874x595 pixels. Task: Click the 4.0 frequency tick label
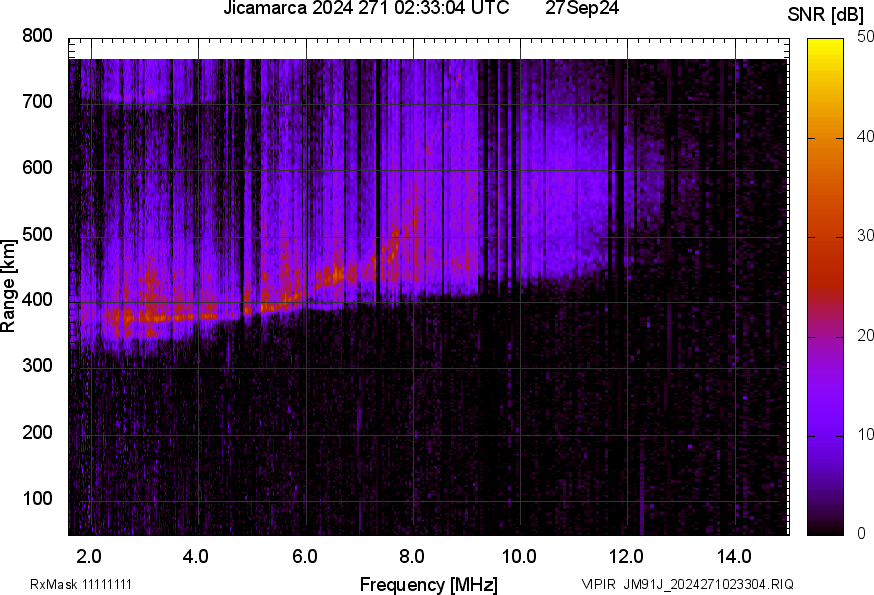pos(196,557)
